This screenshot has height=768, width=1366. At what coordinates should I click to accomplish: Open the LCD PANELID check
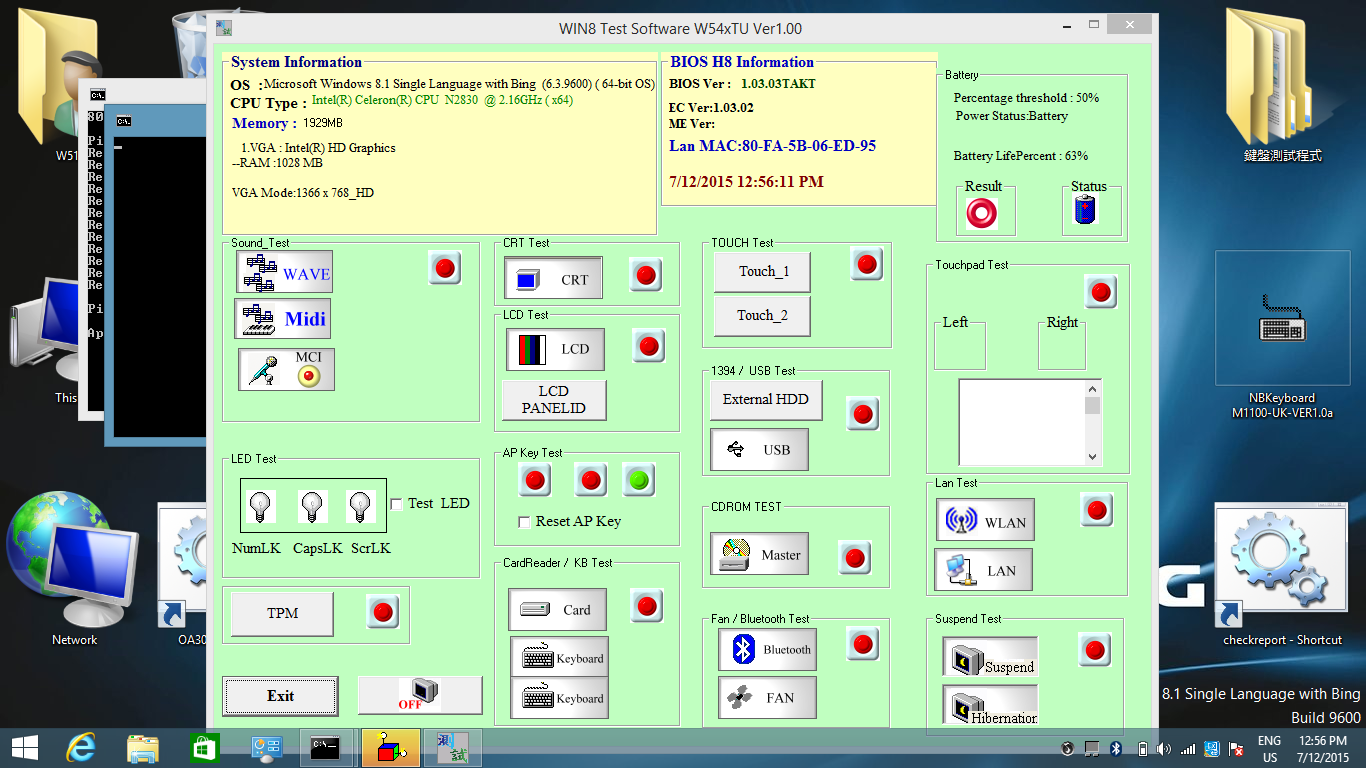(x=554, y=399)
